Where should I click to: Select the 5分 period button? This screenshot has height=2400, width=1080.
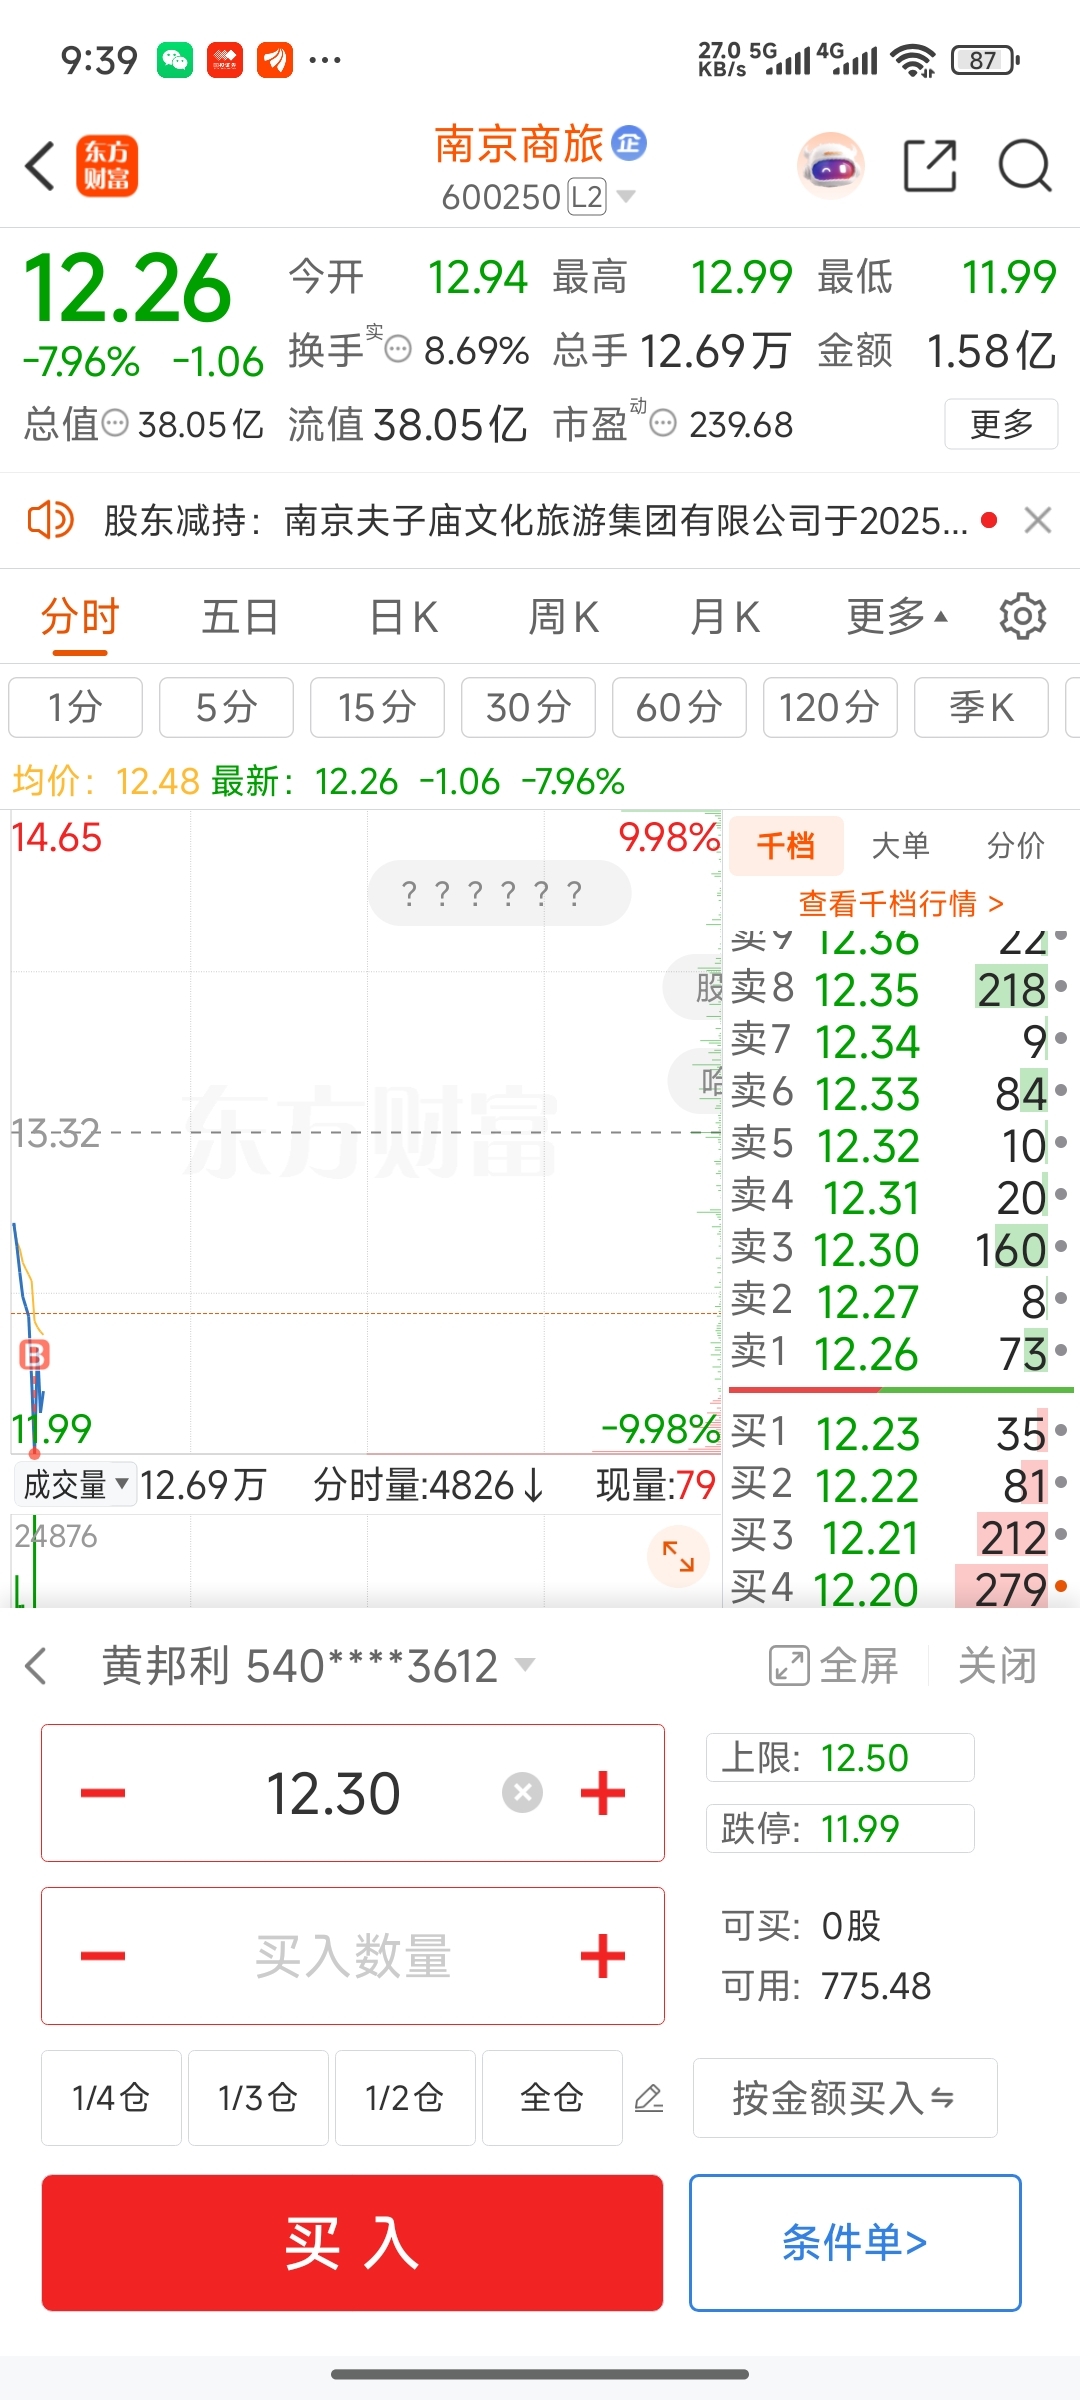point(226,707)
